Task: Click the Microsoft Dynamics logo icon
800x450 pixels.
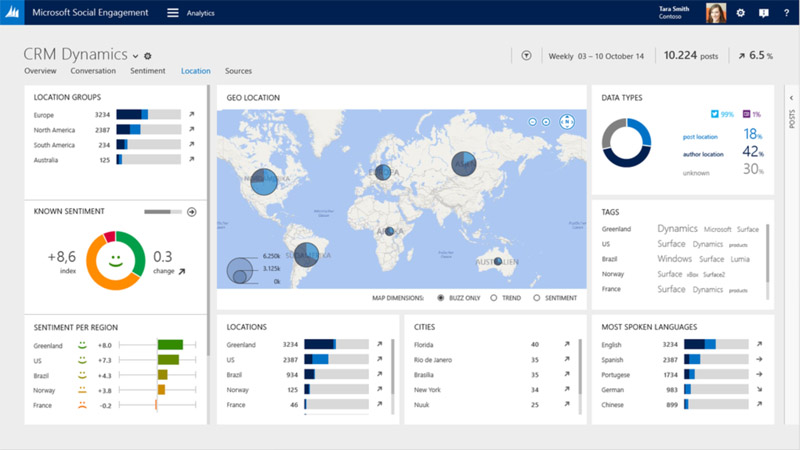Action: tap(12, 12)
